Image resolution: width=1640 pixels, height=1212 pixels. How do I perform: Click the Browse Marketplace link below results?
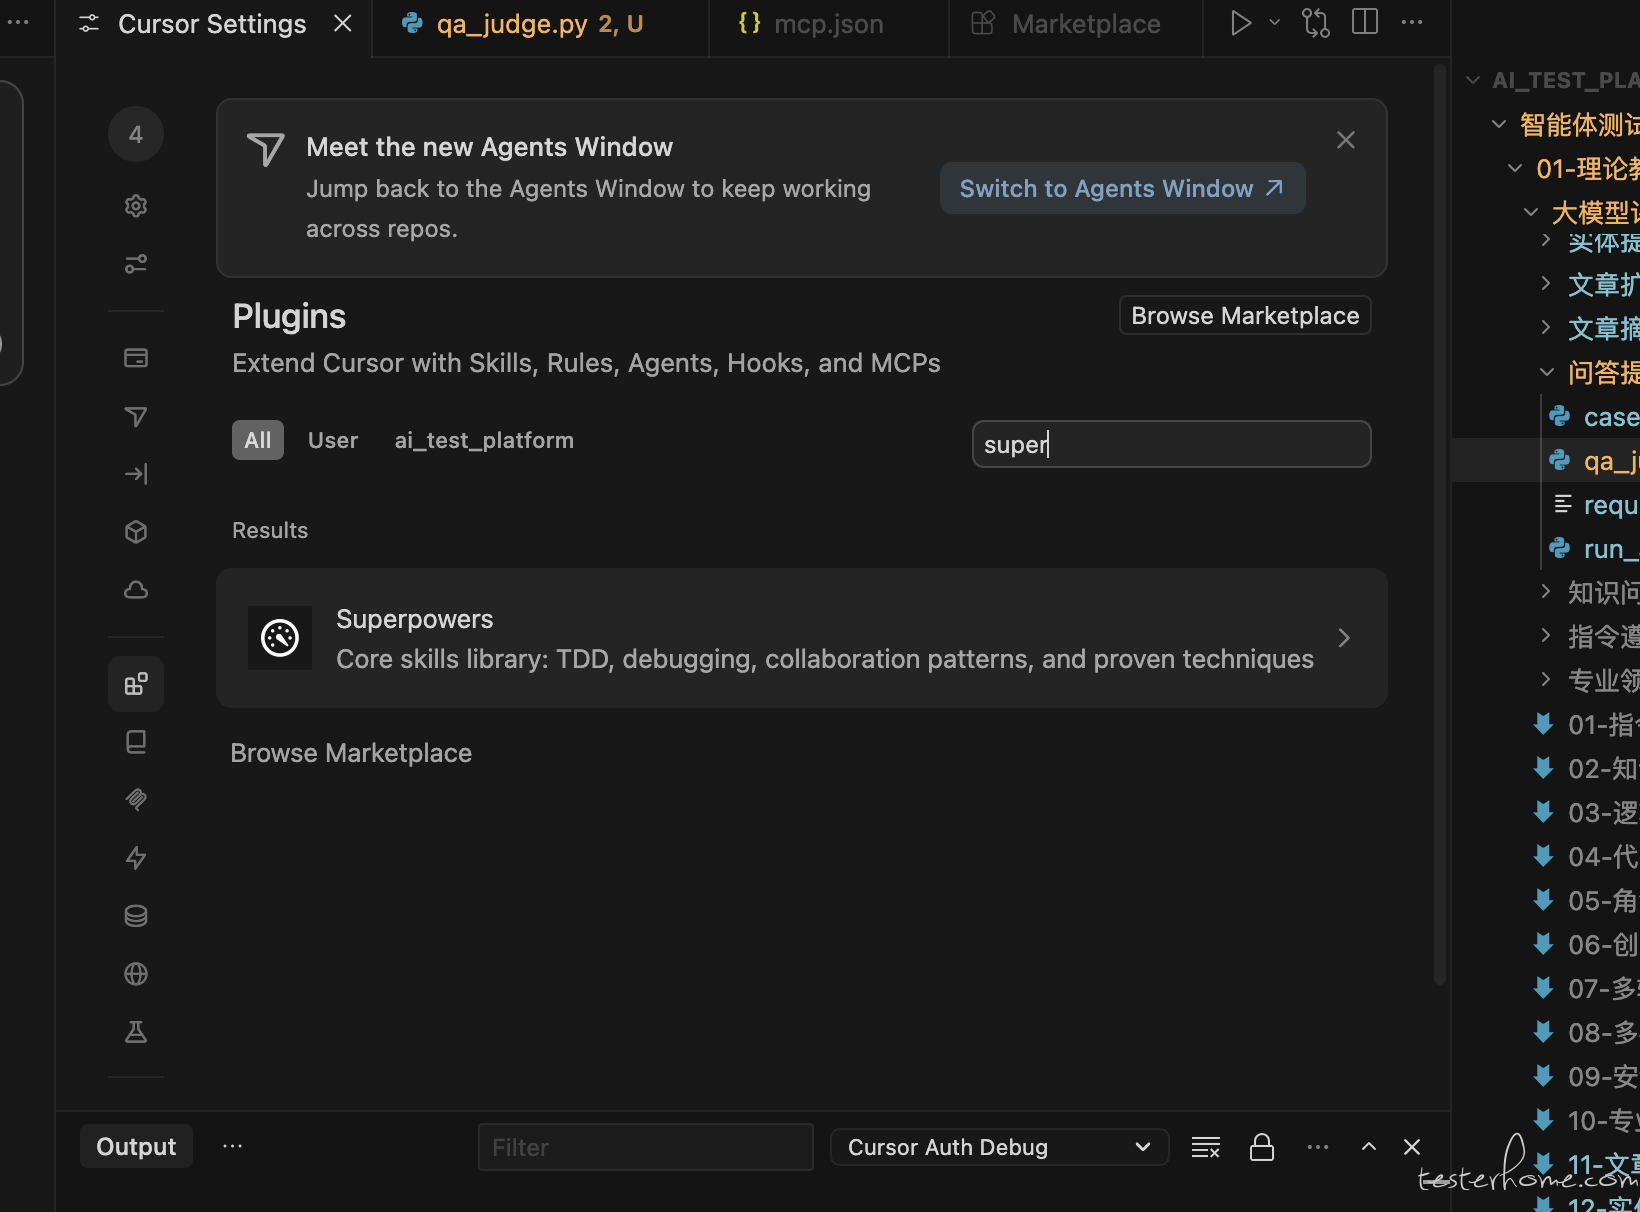(x=351, y=753)
